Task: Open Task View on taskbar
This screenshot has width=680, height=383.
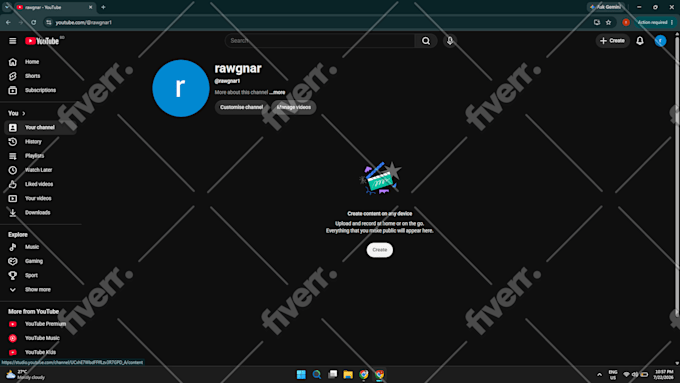Action: pos(333,374)
